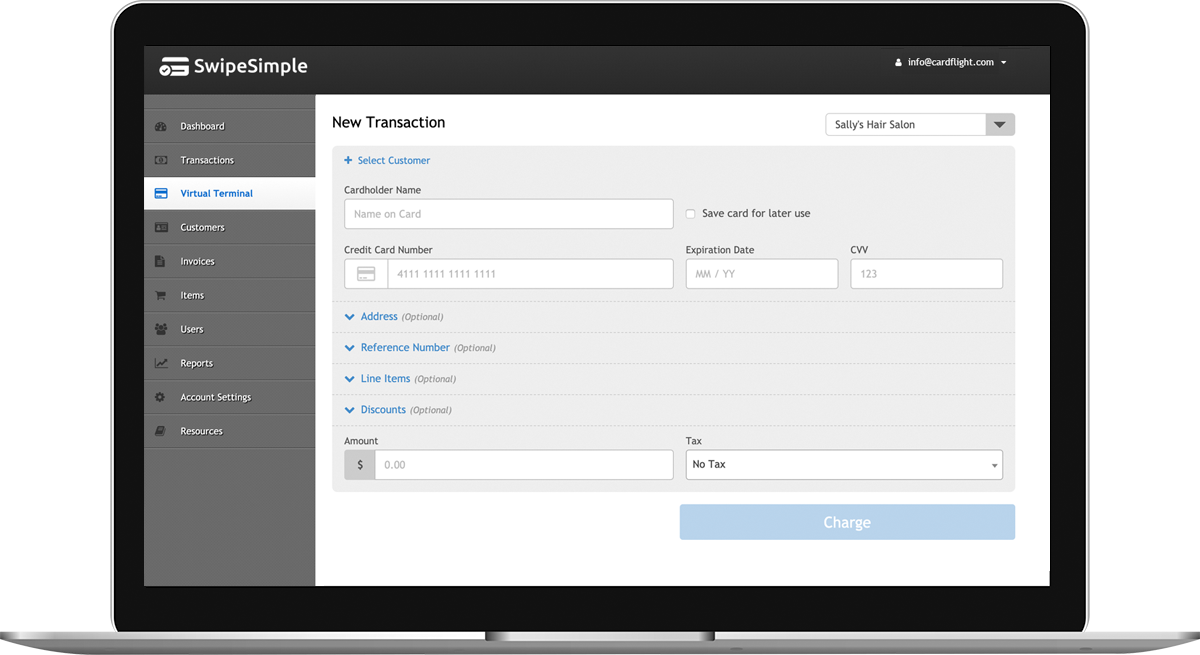Click the Transactions sidebar icon
The width and height of the screenshot is (1200, 655).
click(161, 160)
